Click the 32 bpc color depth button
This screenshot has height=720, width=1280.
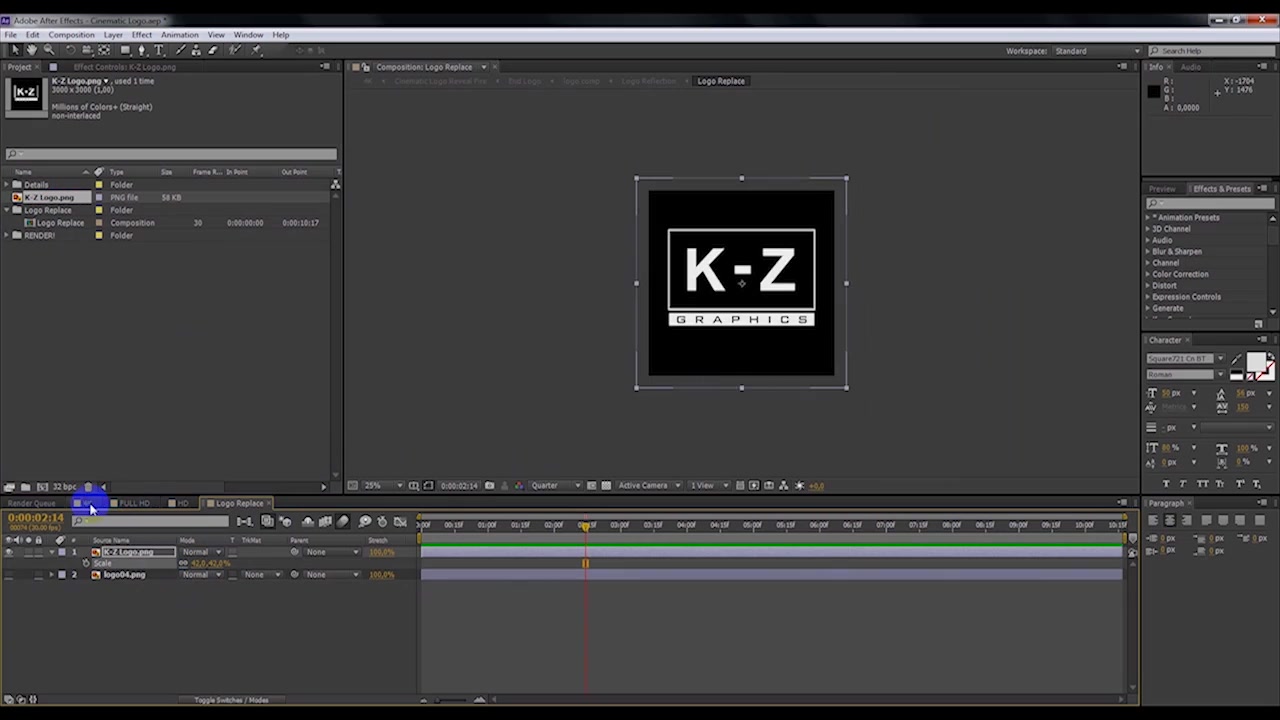[63, 487]
